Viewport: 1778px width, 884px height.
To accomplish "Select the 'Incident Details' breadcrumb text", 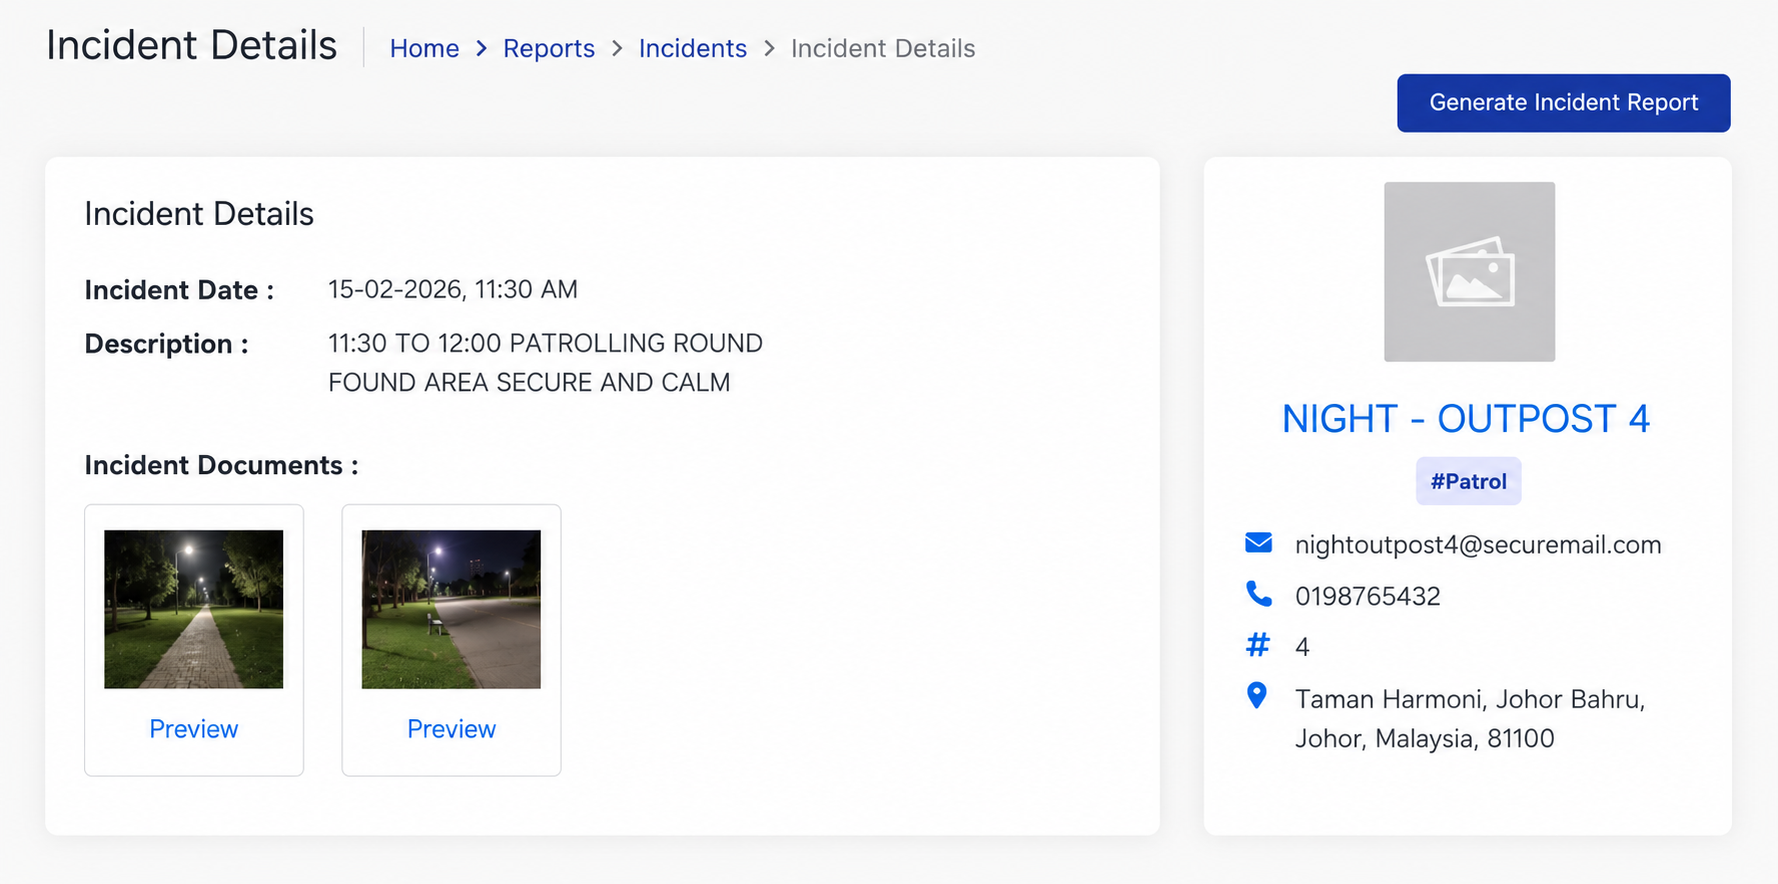I will [883, 48].
